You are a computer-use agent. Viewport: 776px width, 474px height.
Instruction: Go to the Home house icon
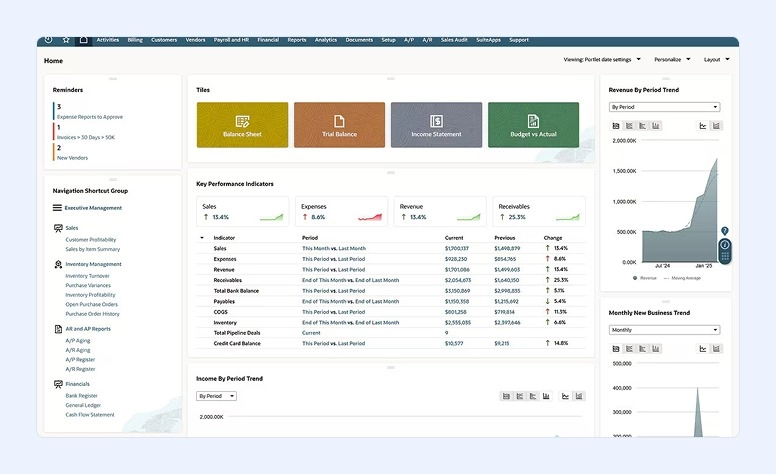point(84,40)
